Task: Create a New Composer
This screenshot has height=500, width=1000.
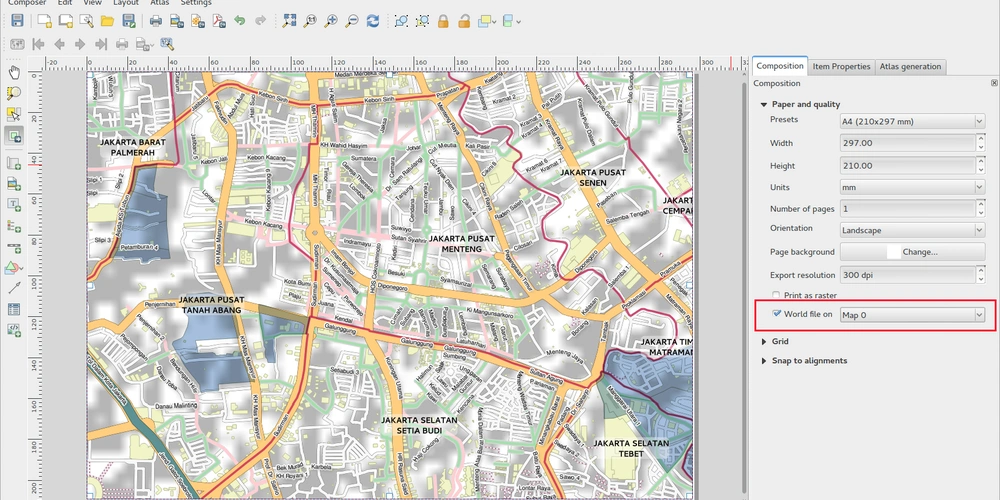Action: pyautogui.click(x=45, y=21)
